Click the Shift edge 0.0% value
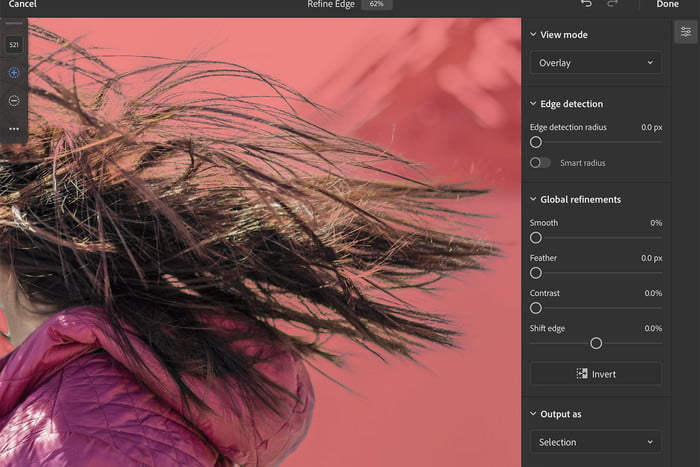Viewport: 700px width, 467px height. (653, 329)
